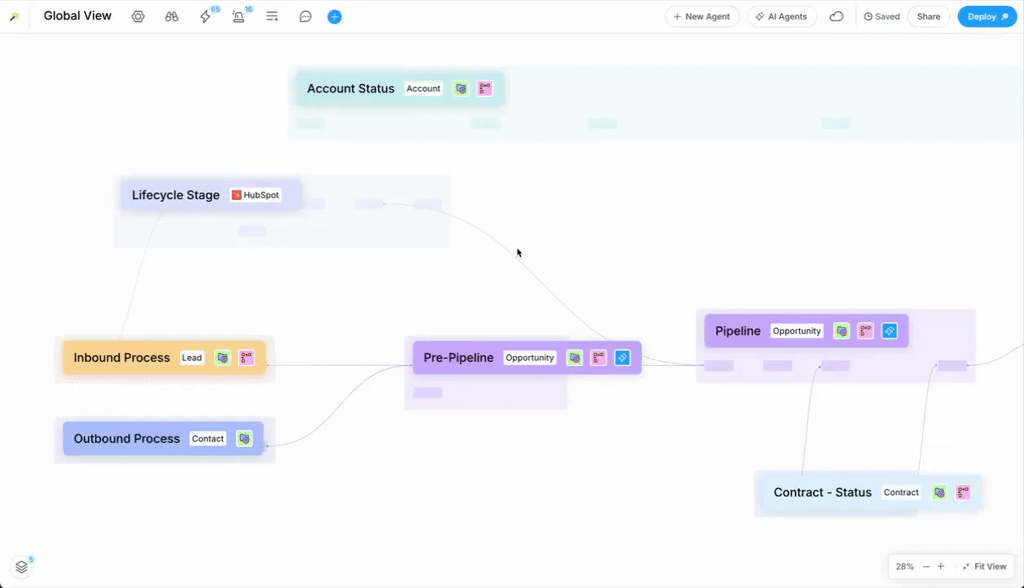The width and height of the screenshot is (1024, 588).
Task: Open the chat bubble comments icon
Action: coord(306,17)
